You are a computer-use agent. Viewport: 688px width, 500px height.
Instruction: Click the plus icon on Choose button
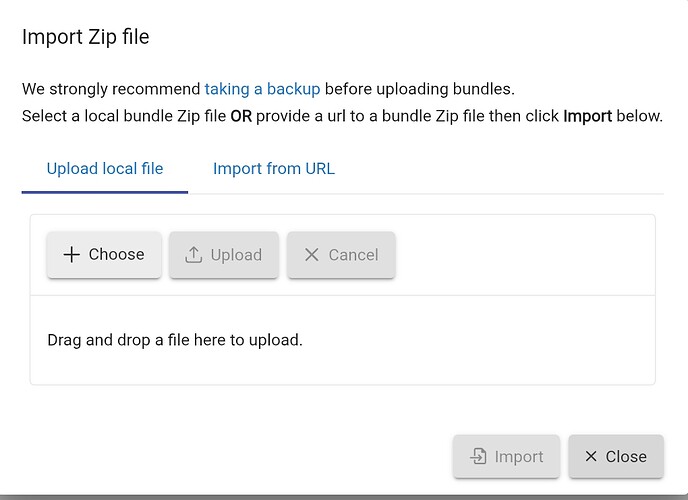click(71, 255)
